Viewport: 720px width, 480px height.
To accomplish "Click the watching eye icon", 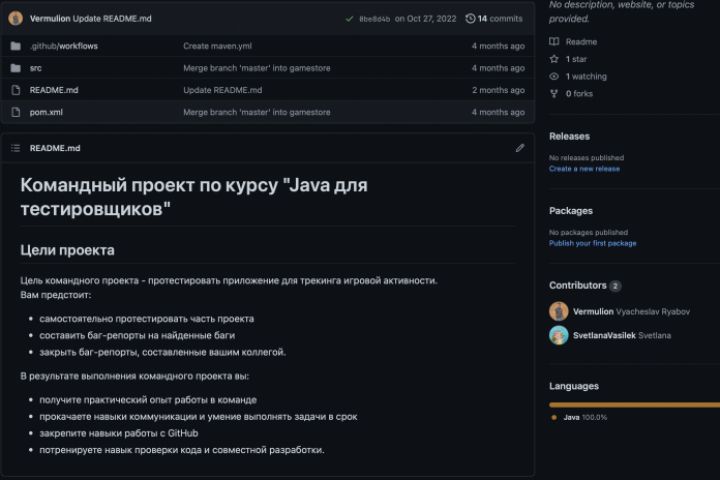I will [x=555, y=76].
